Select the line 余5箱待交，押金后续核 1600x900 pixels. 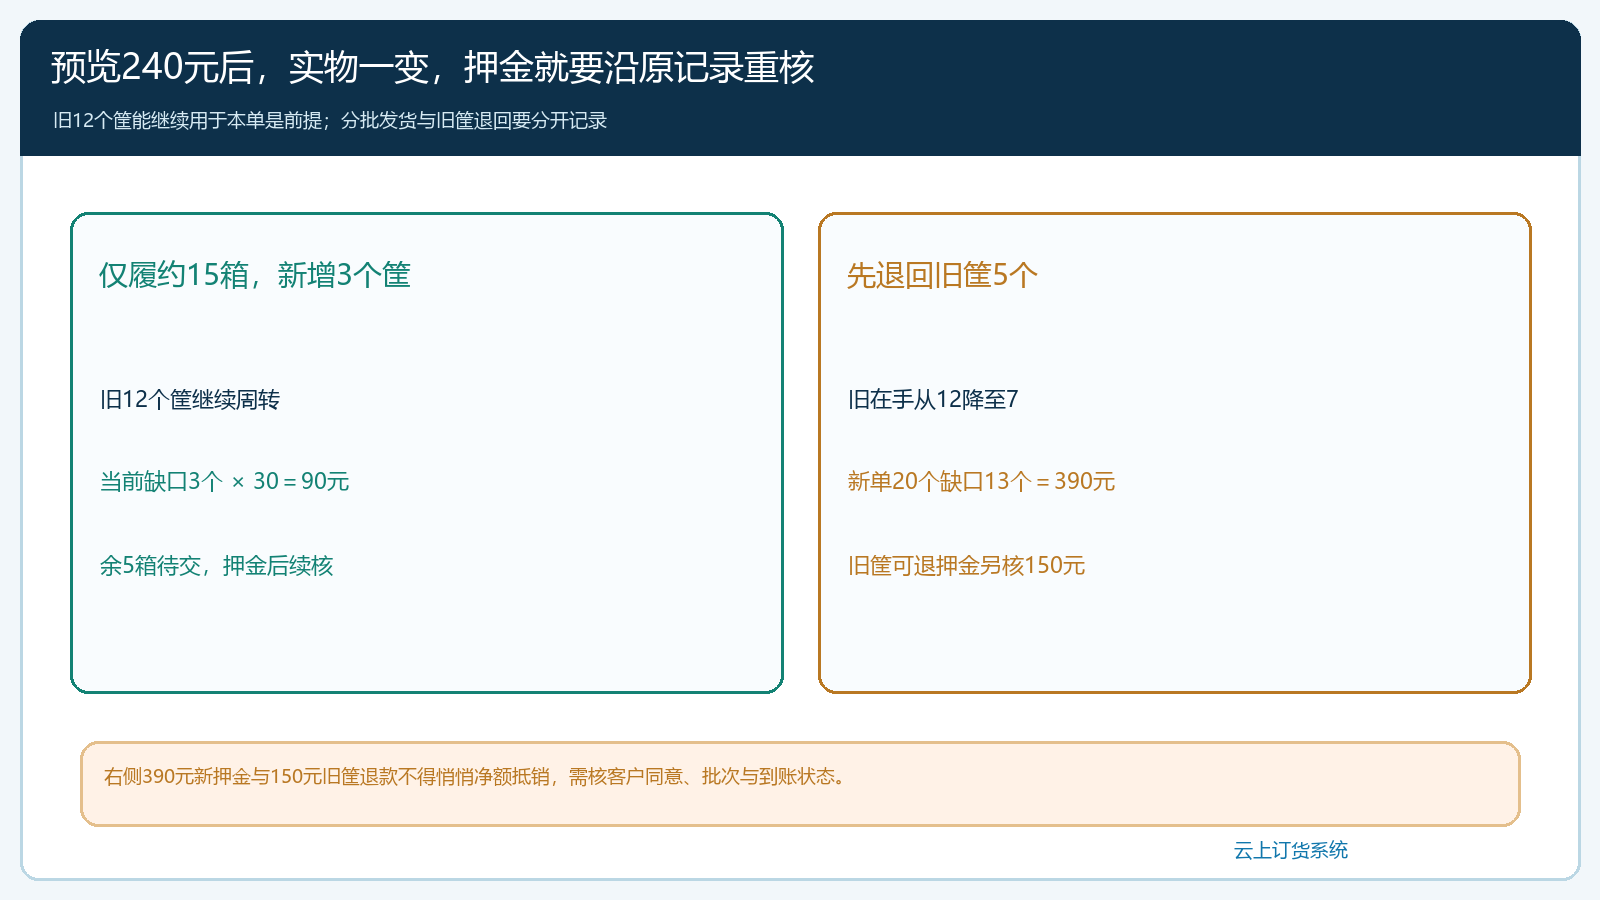click(216, 566)
